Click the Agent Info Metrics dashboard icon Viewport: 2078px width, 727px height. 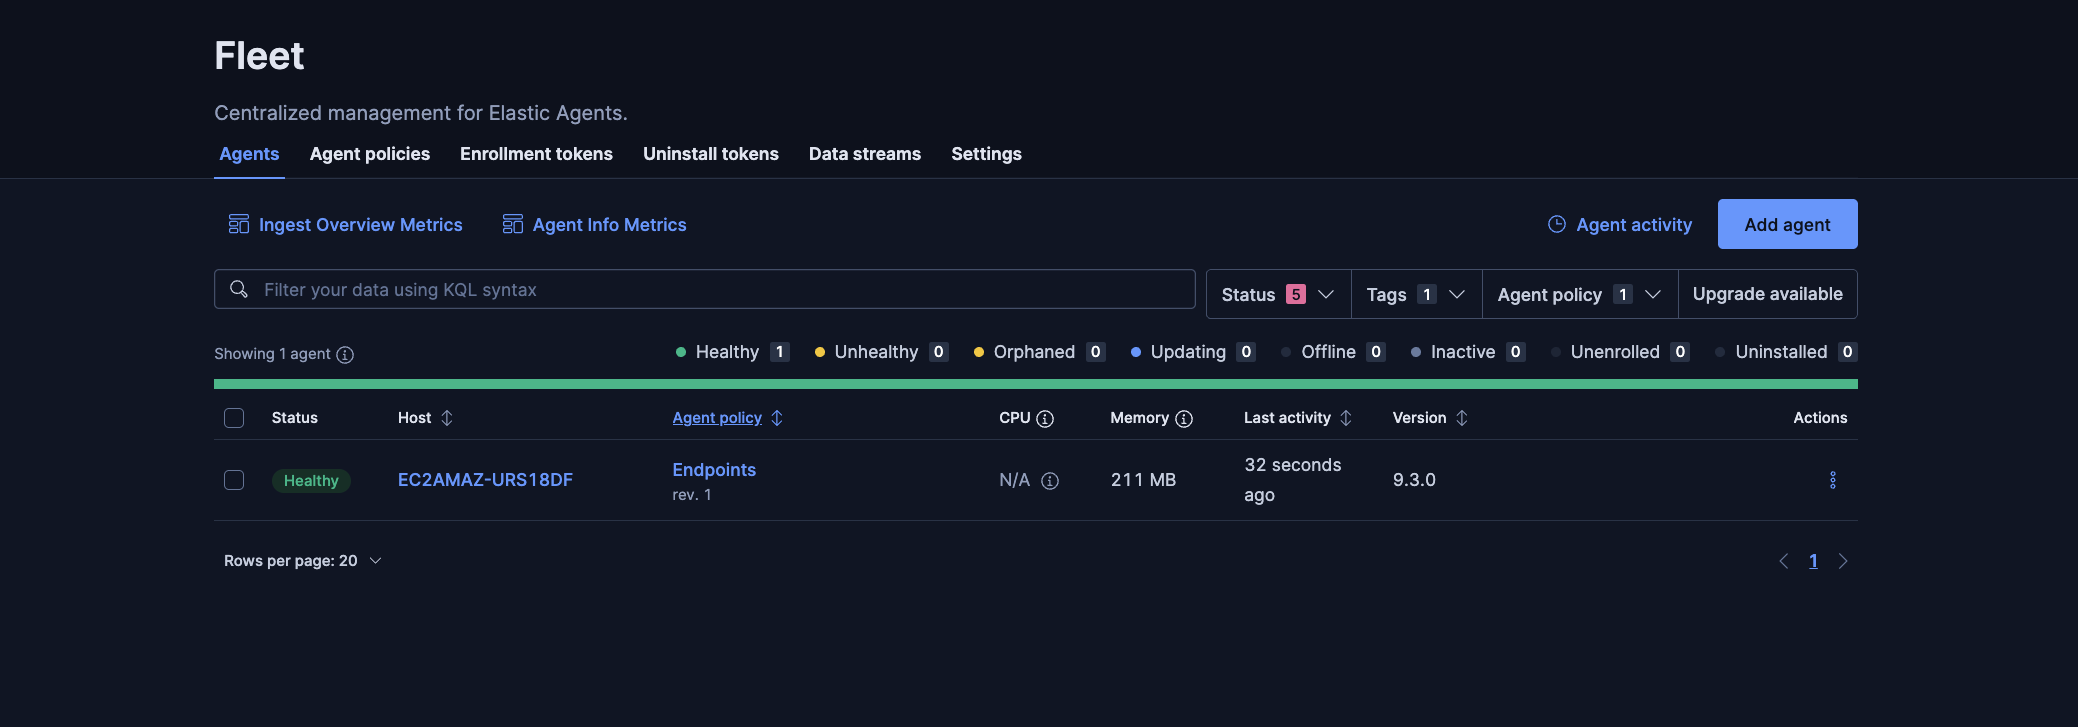pyautogui.click(x=512, y=224)
